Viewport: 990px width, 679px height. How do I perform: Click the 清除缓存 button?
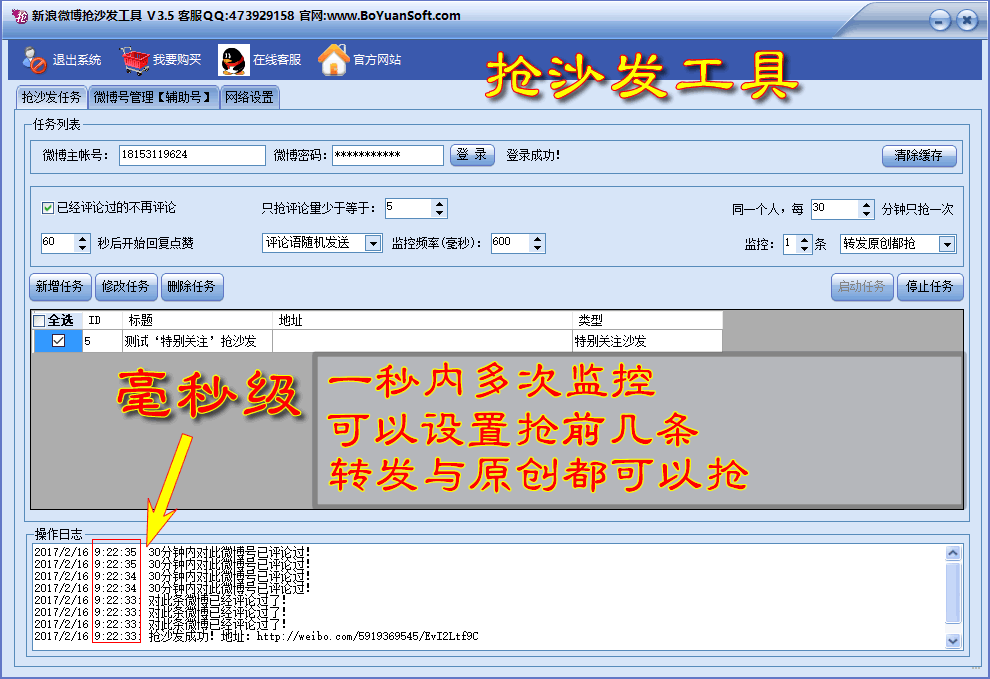[919, 155]
